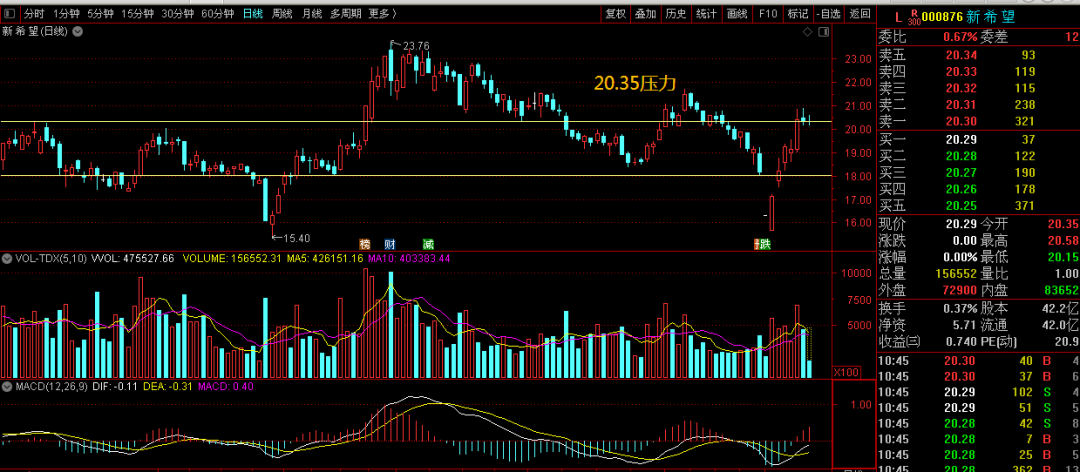Open the 历史 history button

[x=676, y=14]
